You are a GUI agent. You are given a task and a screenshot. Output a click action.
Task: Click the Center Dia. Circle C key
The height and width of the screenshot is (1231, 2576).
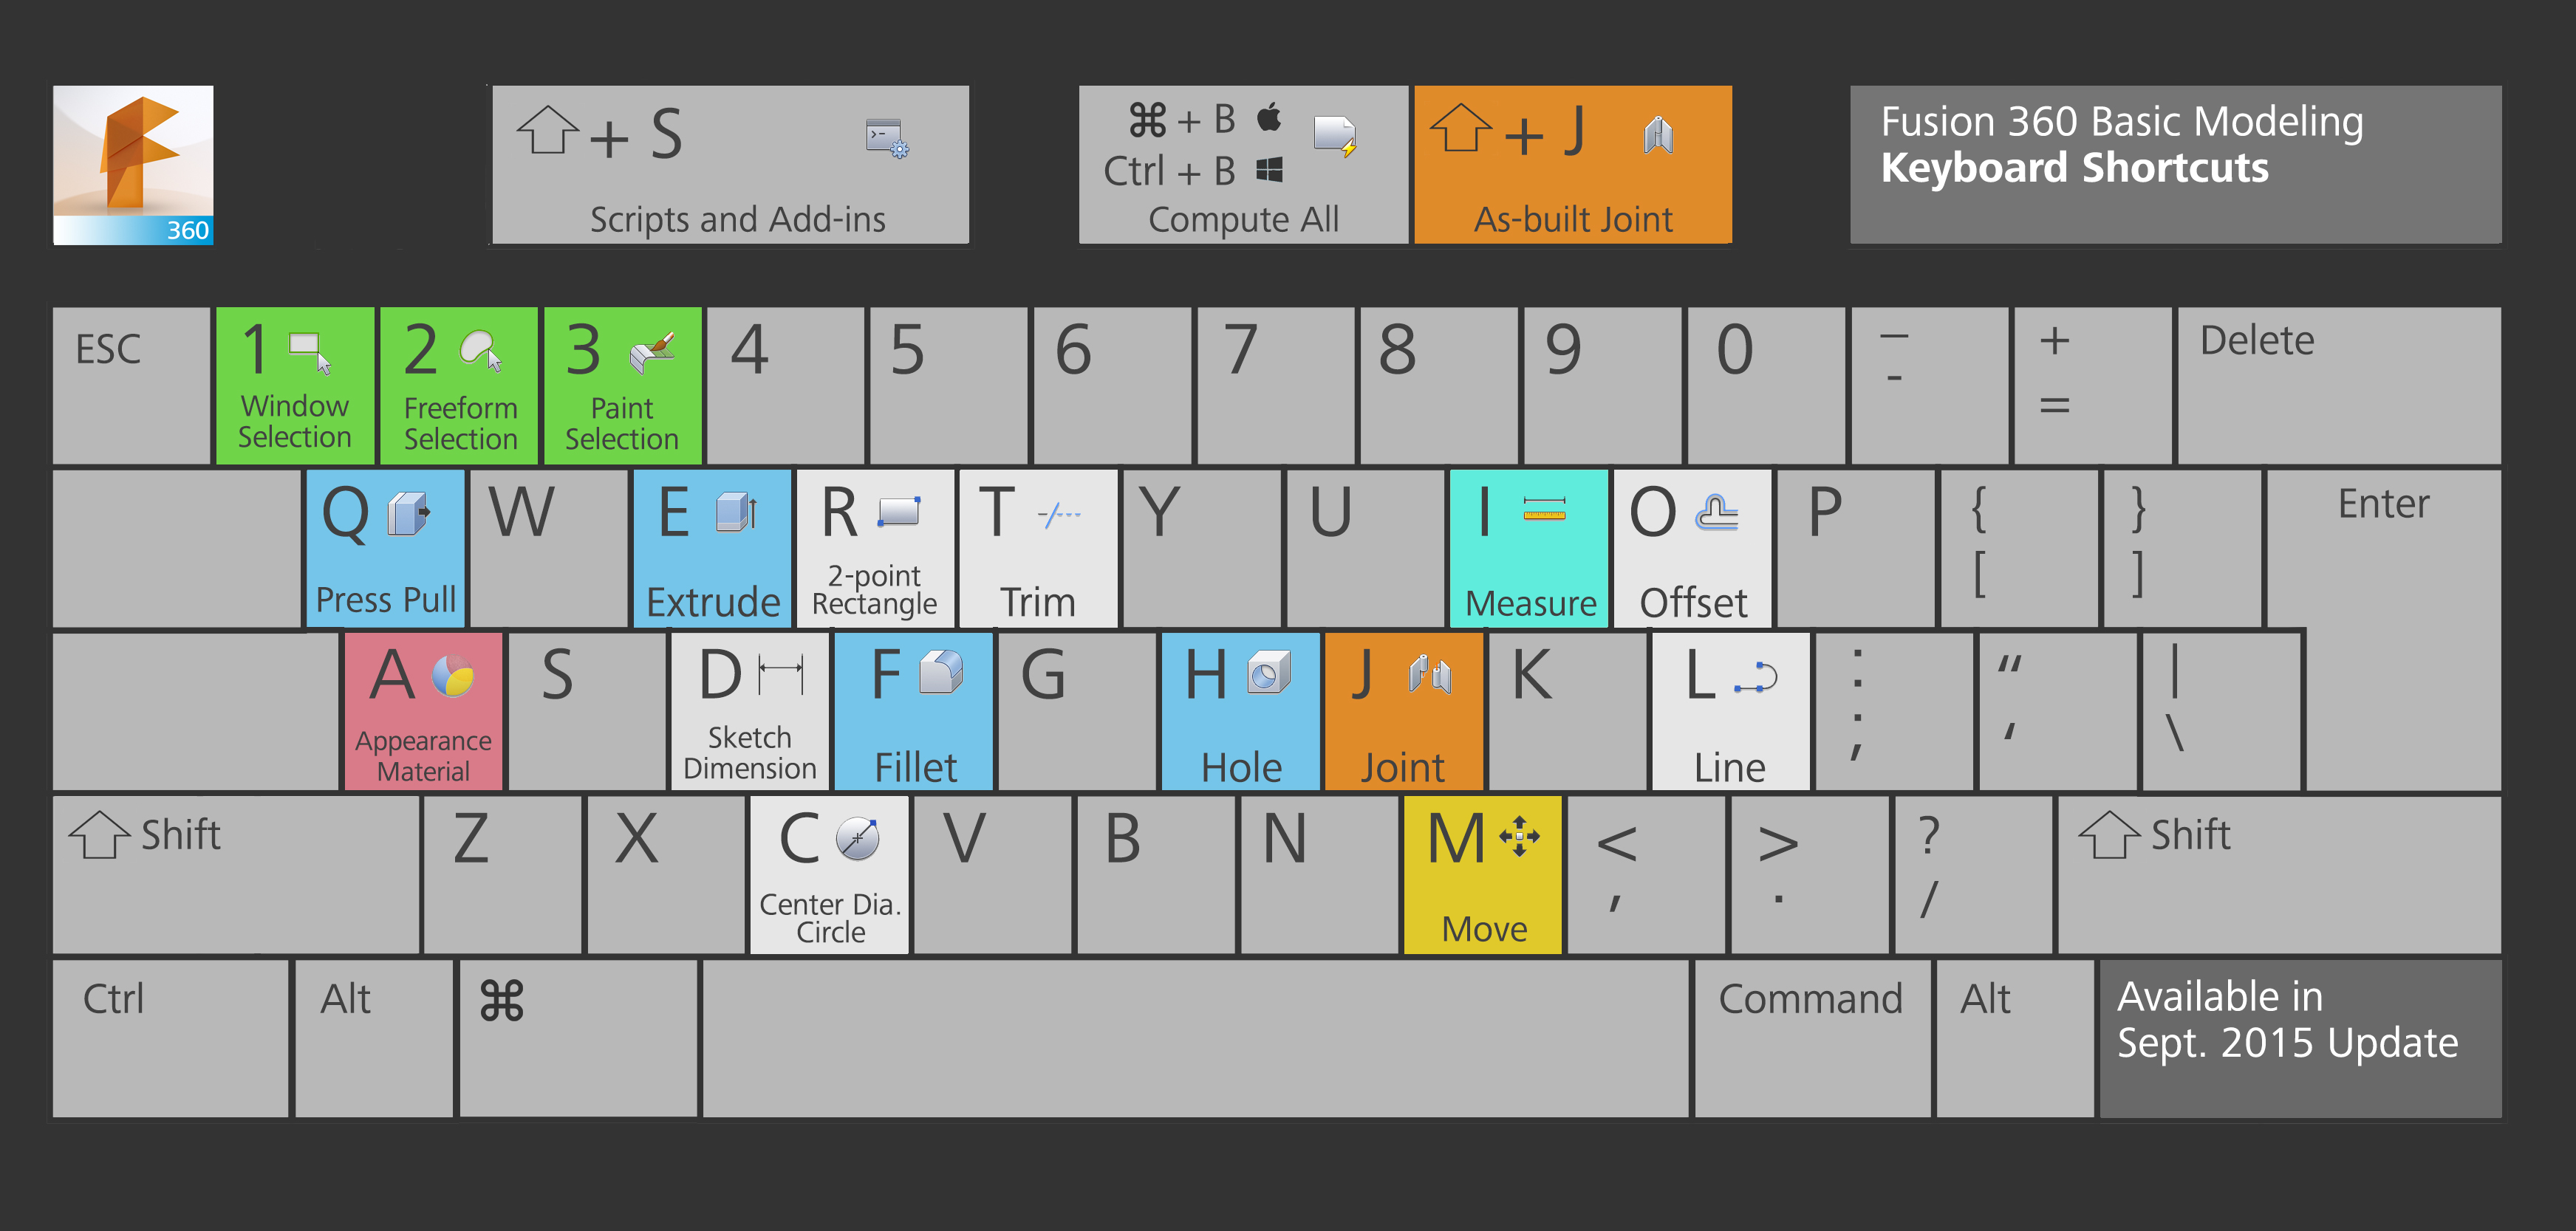point(829,874)
